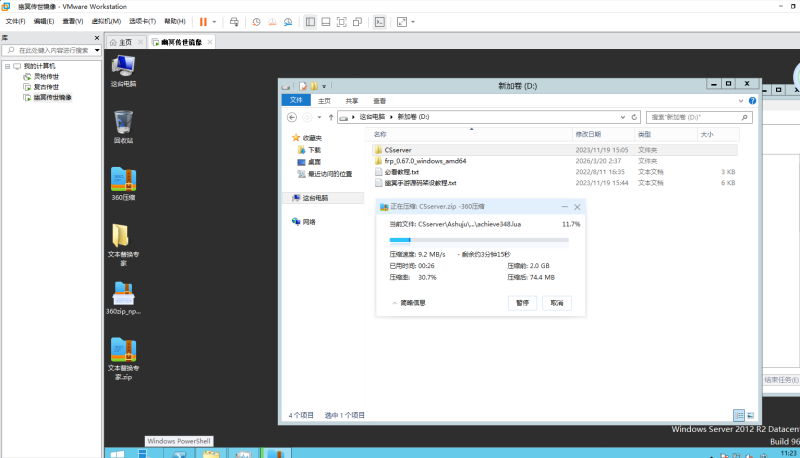800x458 pixels.
Task: Click the address bar refresh icon
Action: pos(634,117)
